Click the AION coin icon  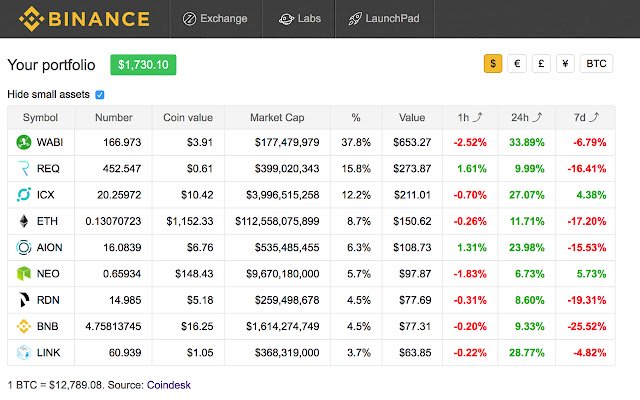pyautogui.click(x=23, y=247)
